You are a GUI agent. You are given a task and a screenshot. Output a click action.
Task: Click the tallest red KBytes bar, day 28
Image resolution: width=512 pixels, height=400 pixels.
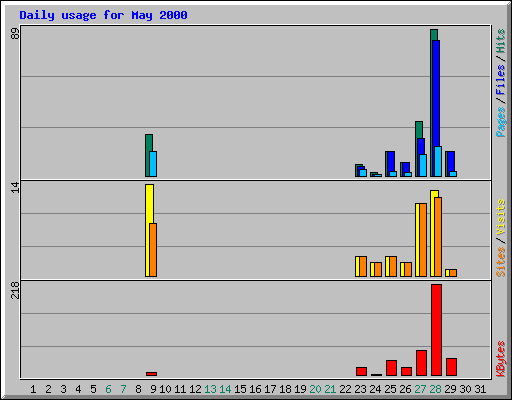(x=436, y=330)
